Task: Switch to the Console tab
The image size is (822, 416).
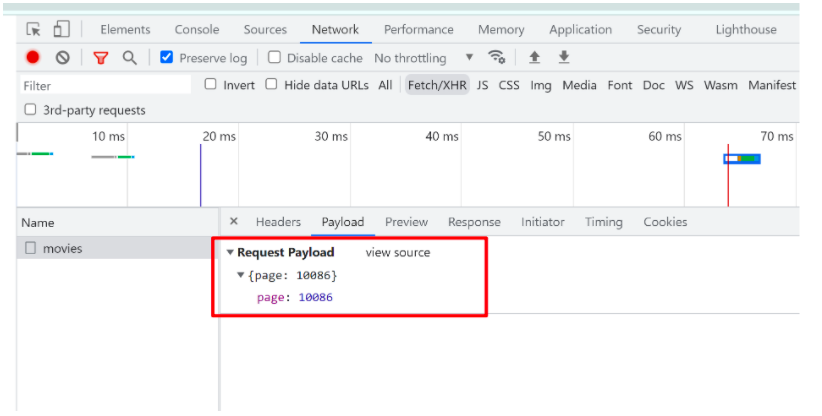Action: 197,30
